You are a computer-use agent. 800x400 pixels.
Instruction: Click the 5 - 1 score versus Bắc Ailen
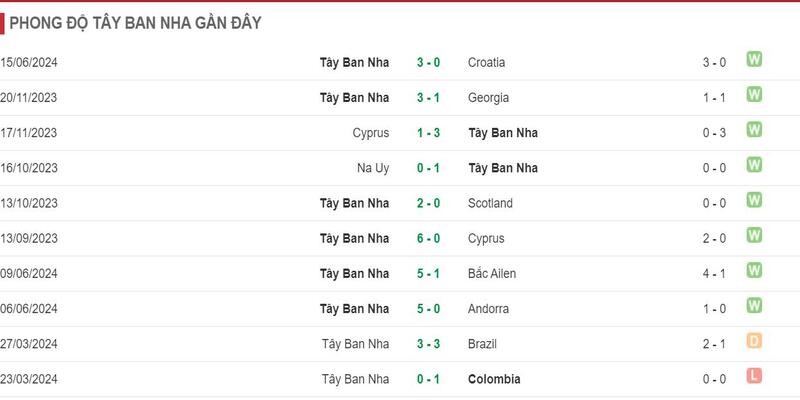tap(428, 274)
